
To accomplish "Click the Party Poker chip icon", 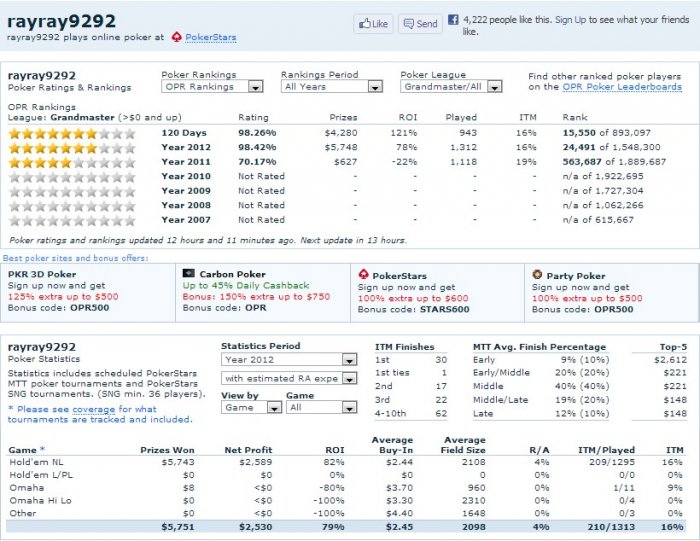I will pyautogui.click(x=538, y=274).
